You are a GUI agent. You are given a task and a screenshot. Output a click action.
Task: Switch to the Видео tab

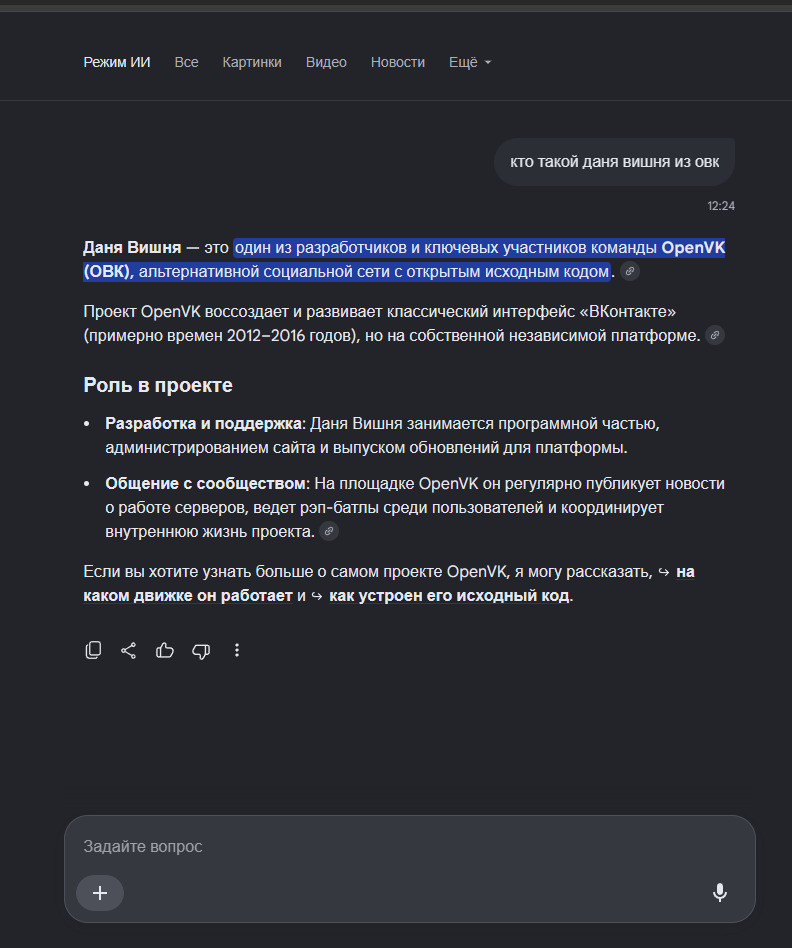coord(326,62)
